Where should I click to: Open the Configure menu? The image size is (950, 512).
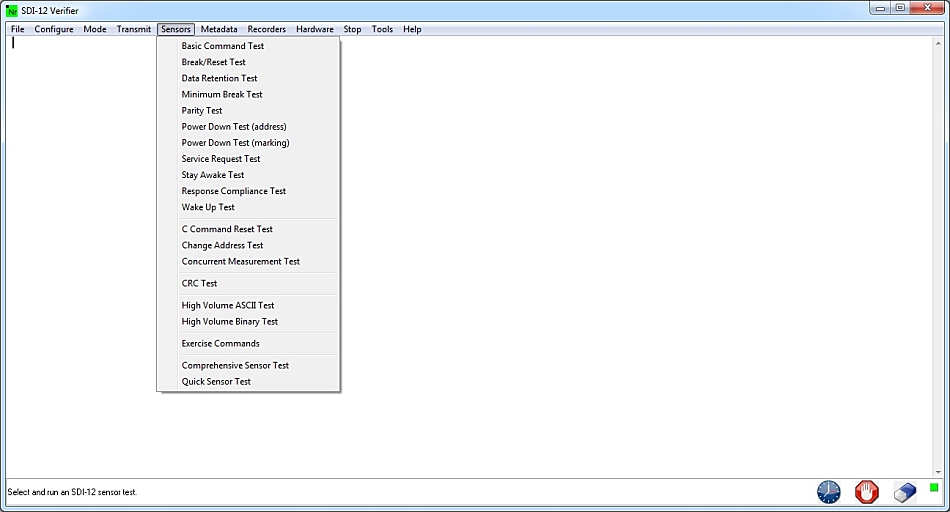[54, 29]
